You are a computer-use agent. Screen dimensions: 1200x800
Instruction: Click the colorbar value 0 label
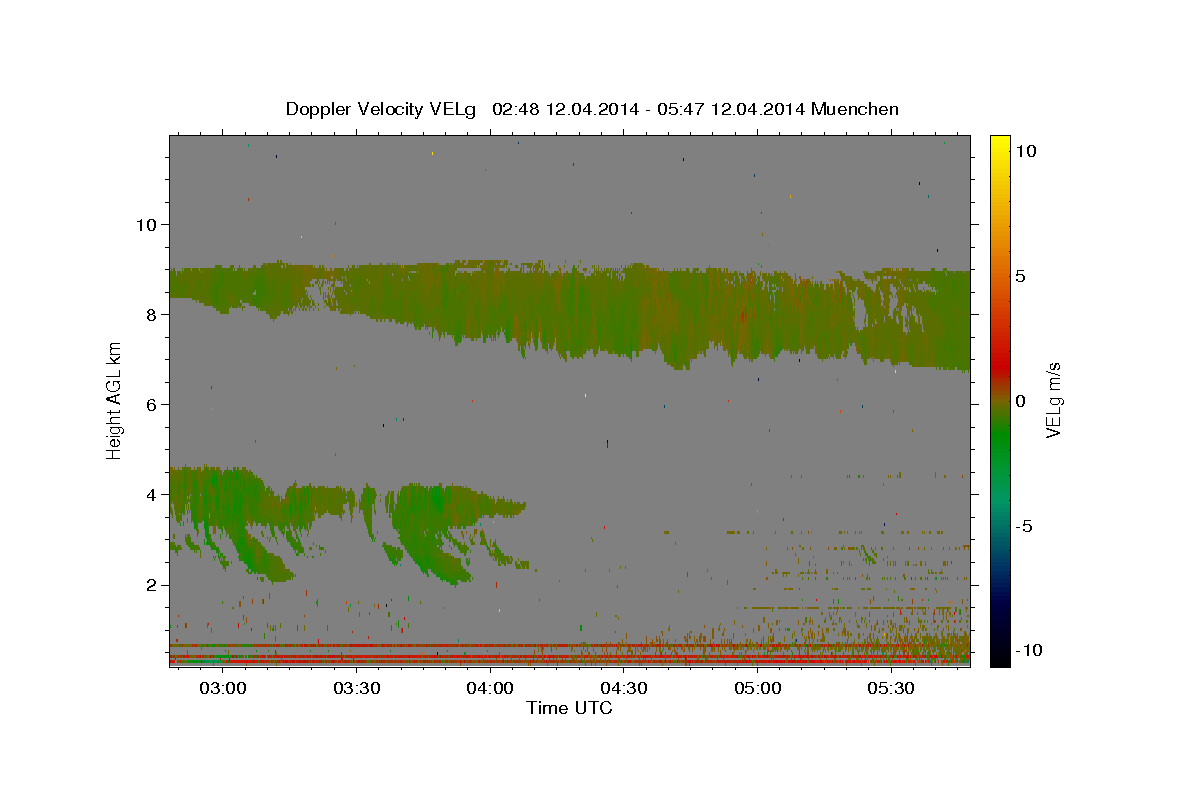coord(1020,401)
